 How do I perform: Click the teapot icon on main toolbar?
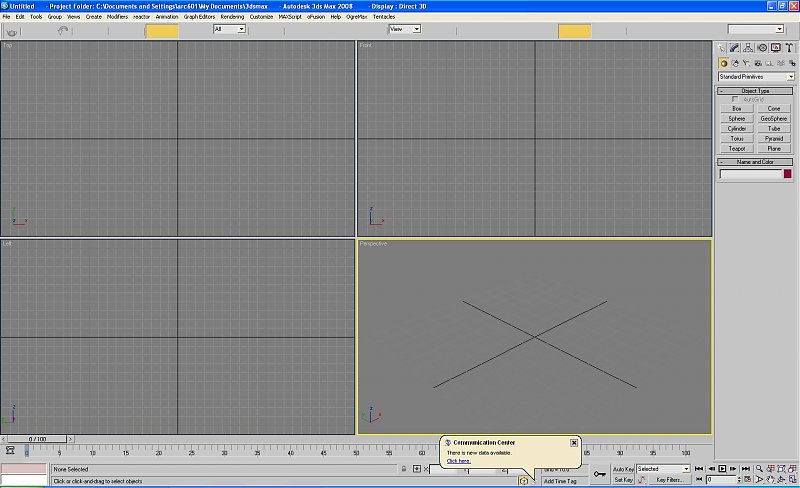click(12, 33)
